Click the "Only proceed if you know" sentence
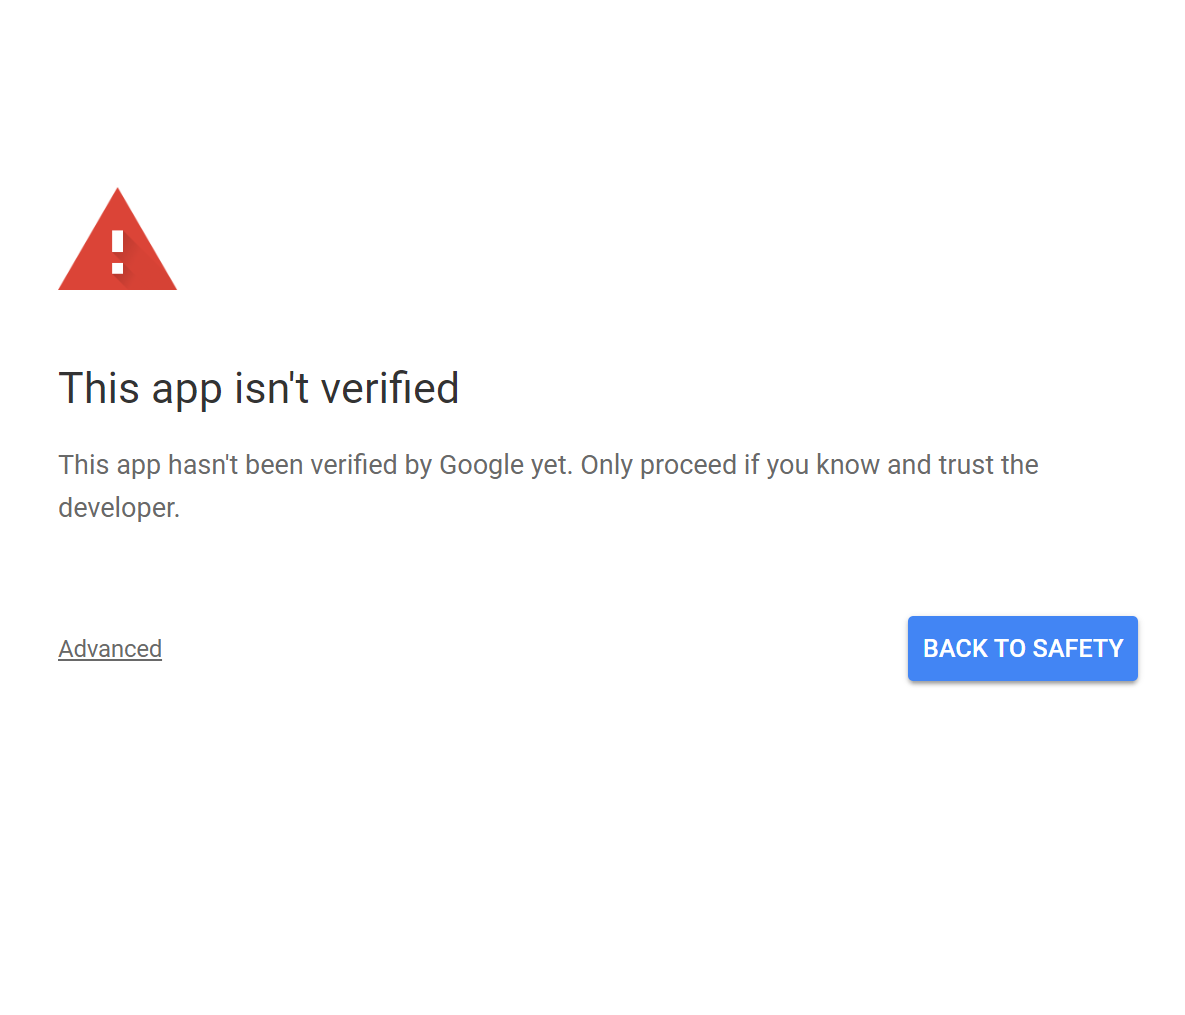The image size is (1185, 1015). point(730,466)
